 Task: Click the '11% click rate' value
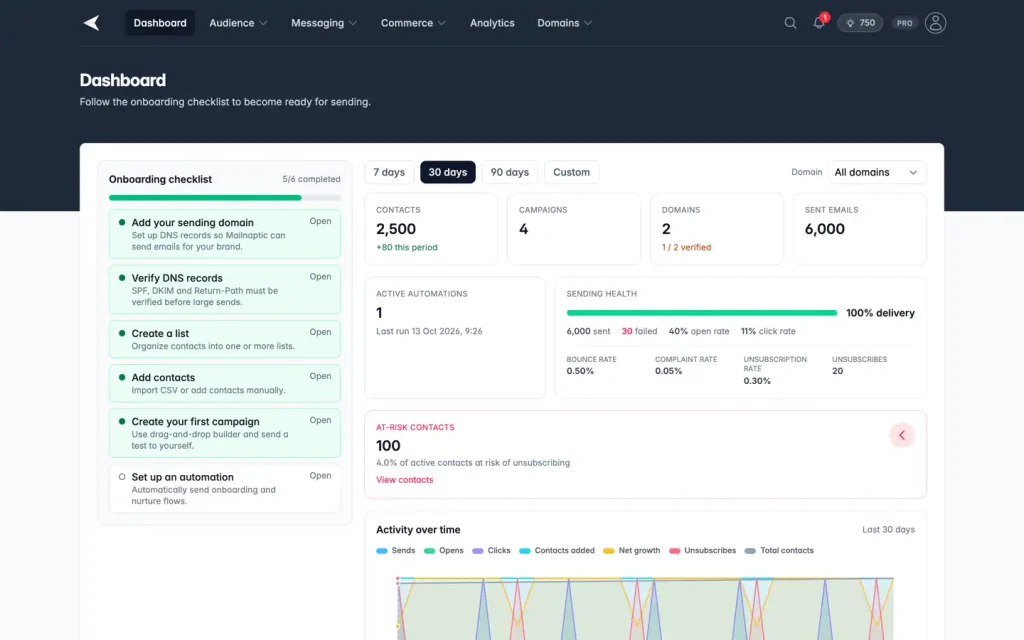coord(768,331)
